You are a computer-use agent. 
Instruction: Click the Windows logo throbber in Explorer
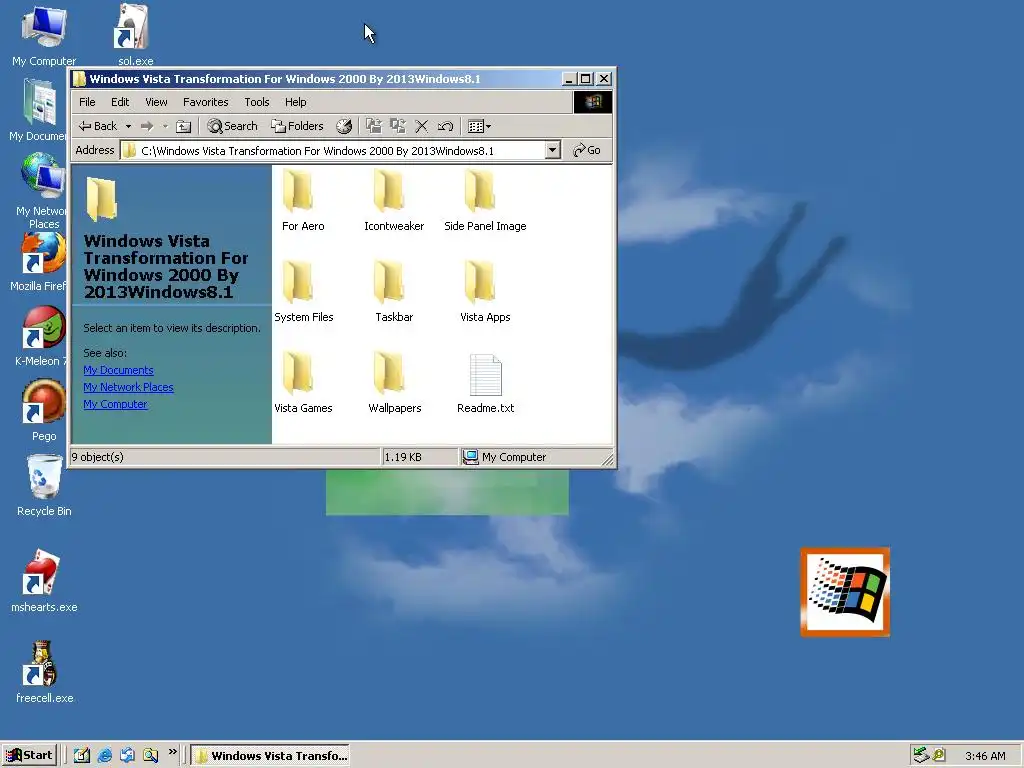pyautogui.click(x=593, y=102)
